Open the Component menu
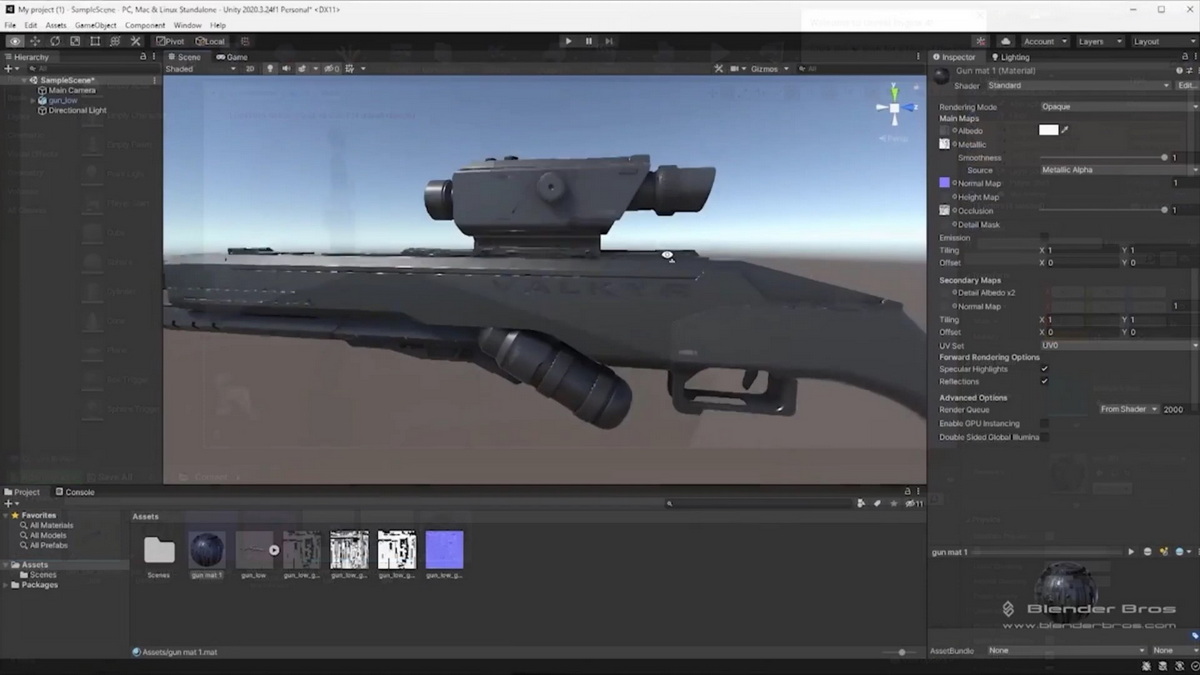Image resolution: width=1200 pixels, height=675 pixels. pyautogui.click(x=145, y=25)
